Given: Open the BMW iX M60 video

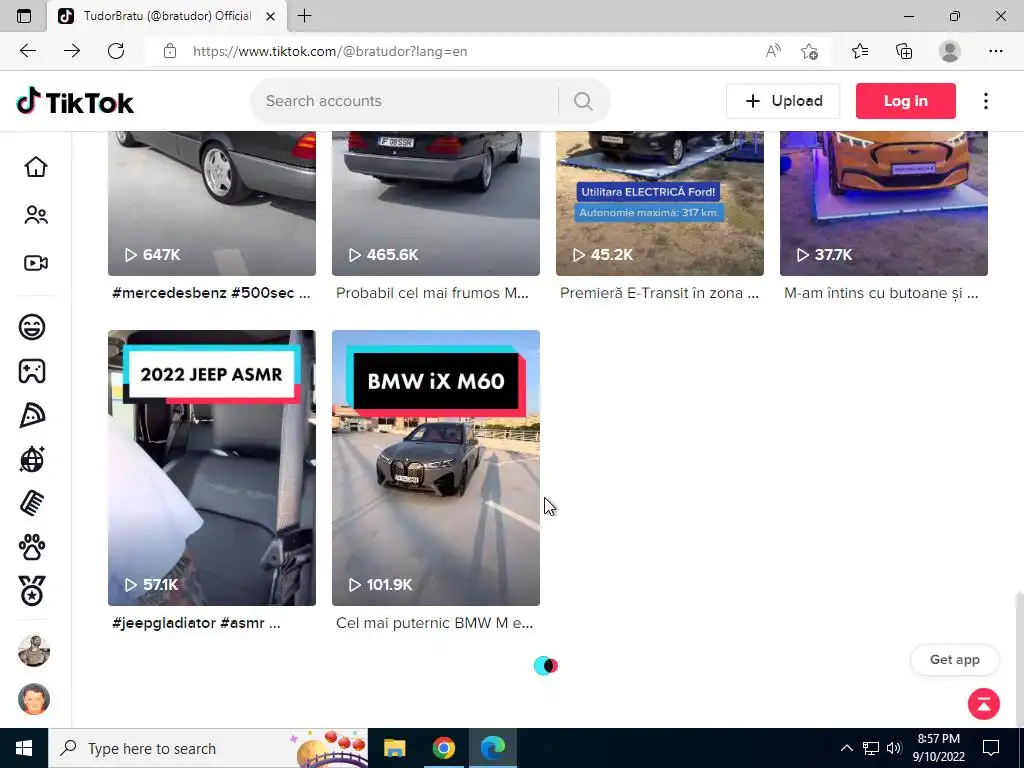Looking at the screenshot, I should 436,468.
